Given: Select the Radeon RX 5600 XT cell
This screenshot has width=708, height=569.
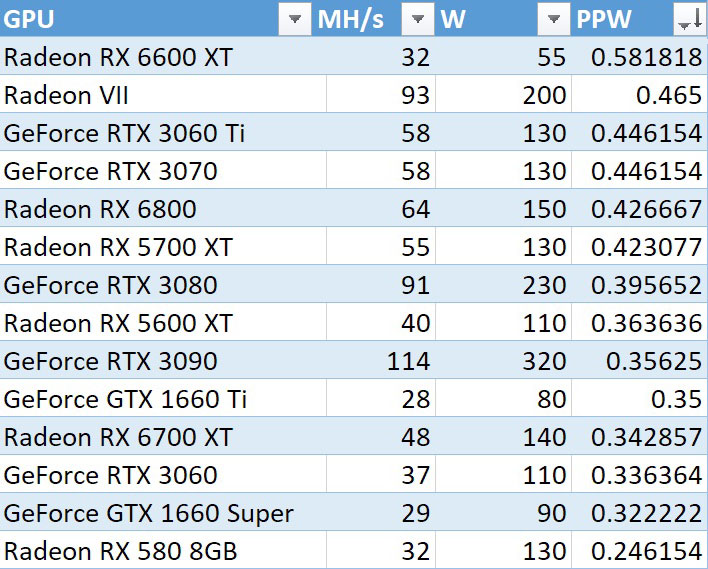Looking at the screenshot, I should (x=163, y=322).
